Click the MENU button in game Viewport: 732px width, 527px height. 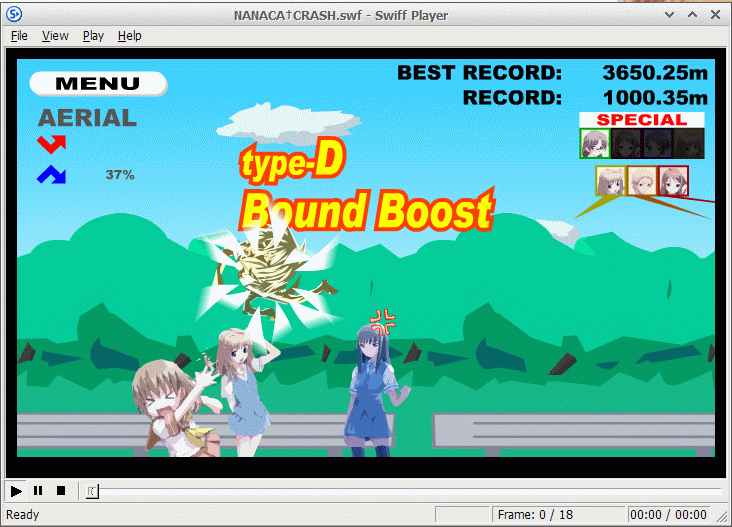pyautogui.click(x=98, y=84)
